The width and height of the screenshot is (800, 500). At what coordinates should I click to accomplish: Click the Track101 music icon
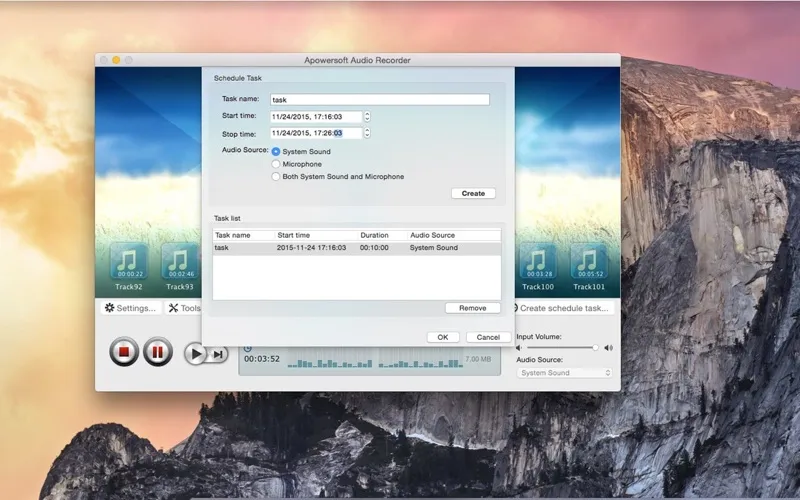point(589,262)
